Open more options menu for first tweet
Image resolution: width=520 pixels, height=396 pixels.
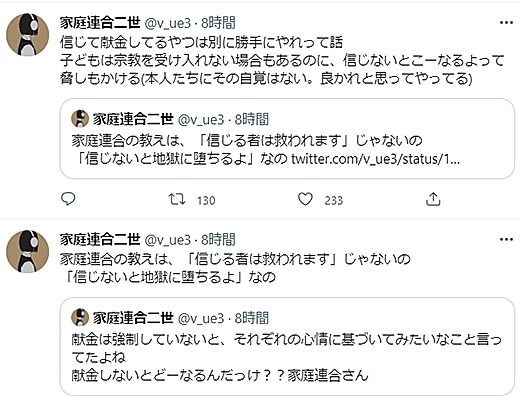506,23
